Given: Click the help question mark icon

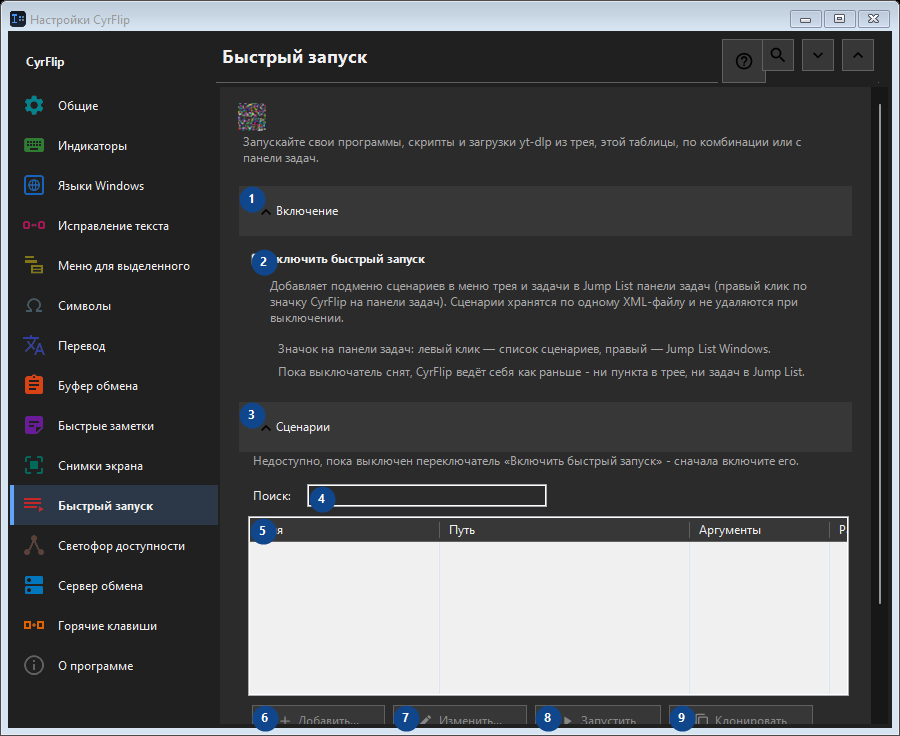Looking at the screenshot, I should pos(743,61).
